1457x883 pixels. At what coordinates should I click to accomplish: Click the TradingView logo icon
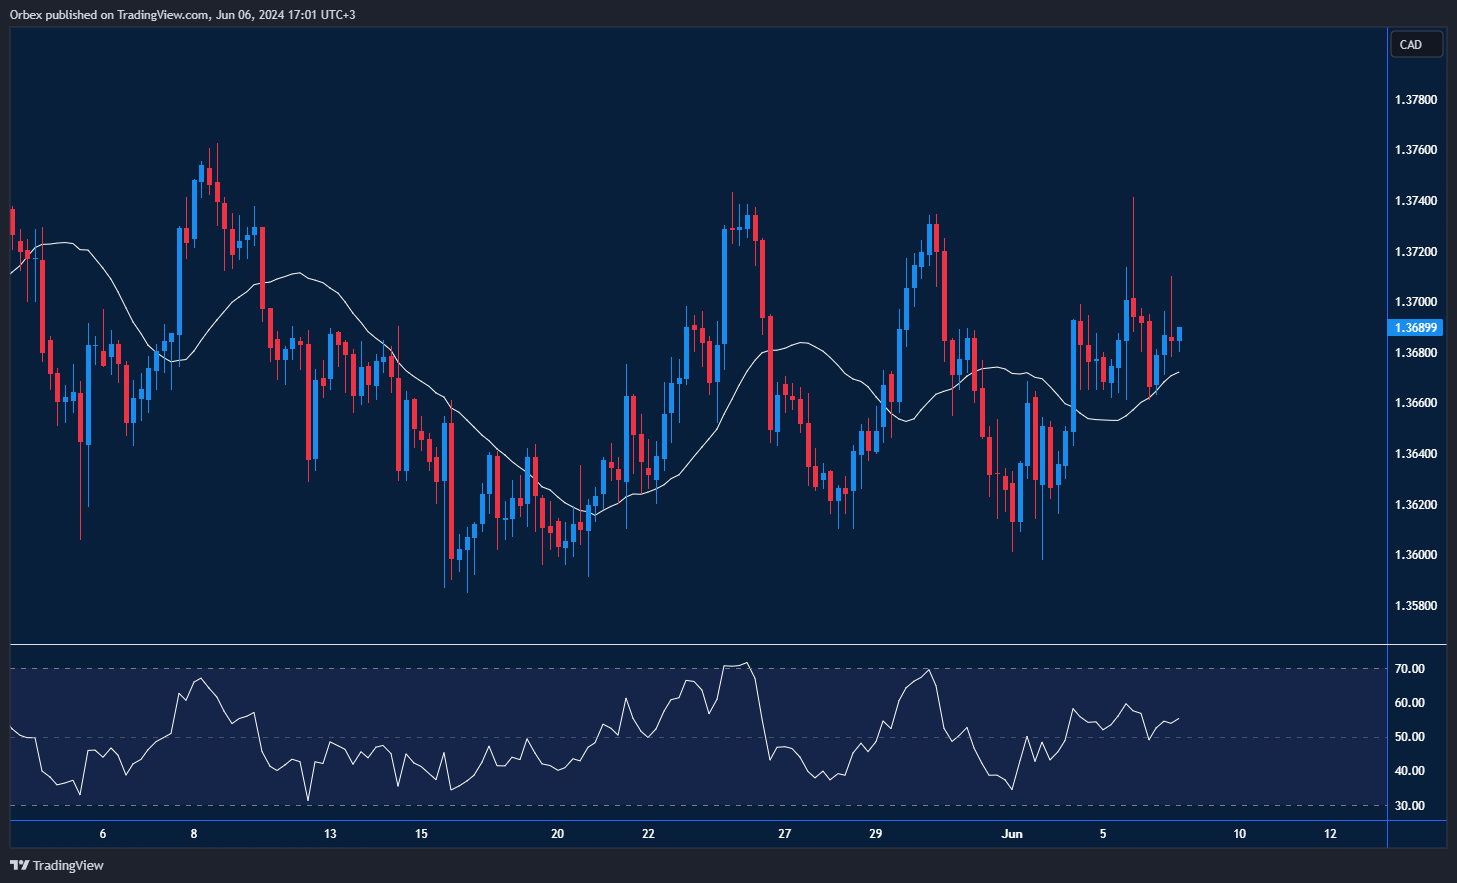click(20, 866)
